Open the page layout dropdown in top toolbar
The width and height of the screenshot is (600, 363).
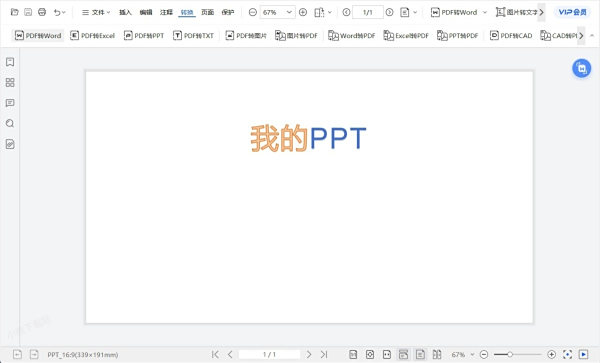point(323,12)
